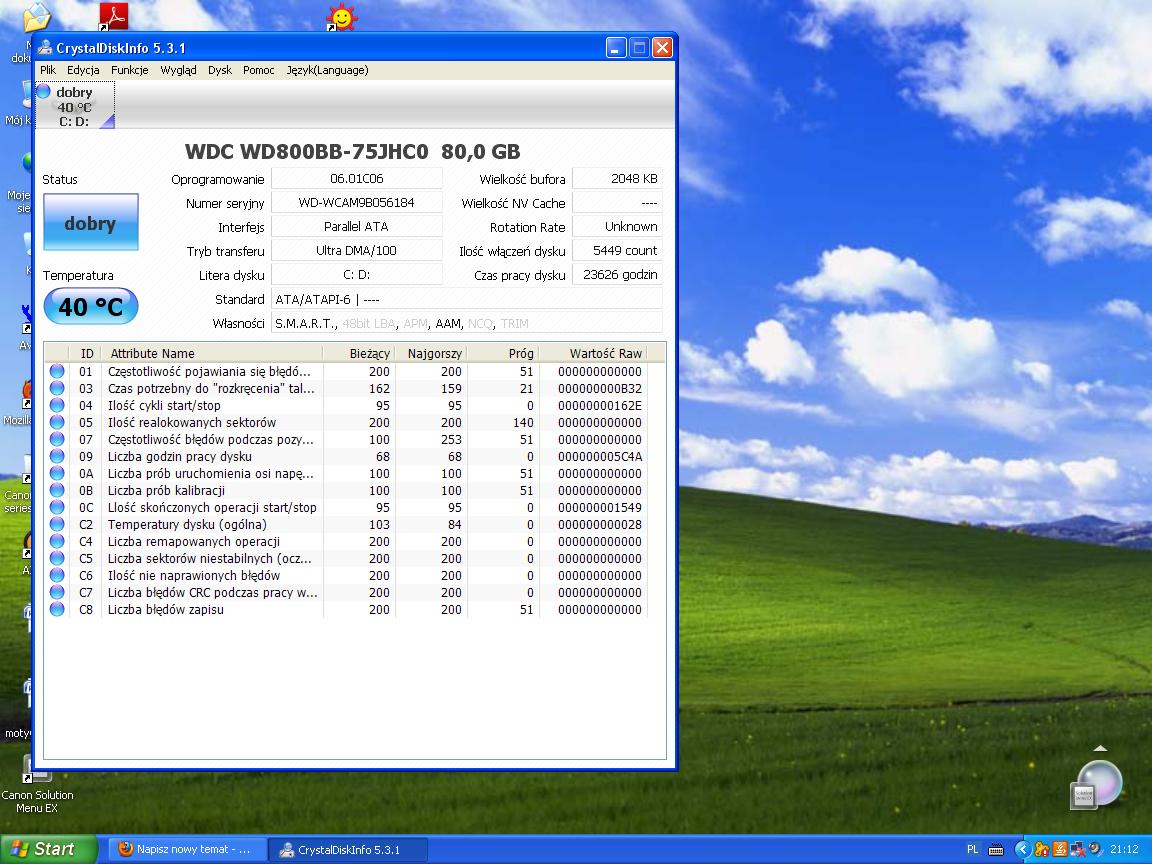Click the status orb for attribute 01
This screenshot has height=864, width=1152.
tap(57, 372)
